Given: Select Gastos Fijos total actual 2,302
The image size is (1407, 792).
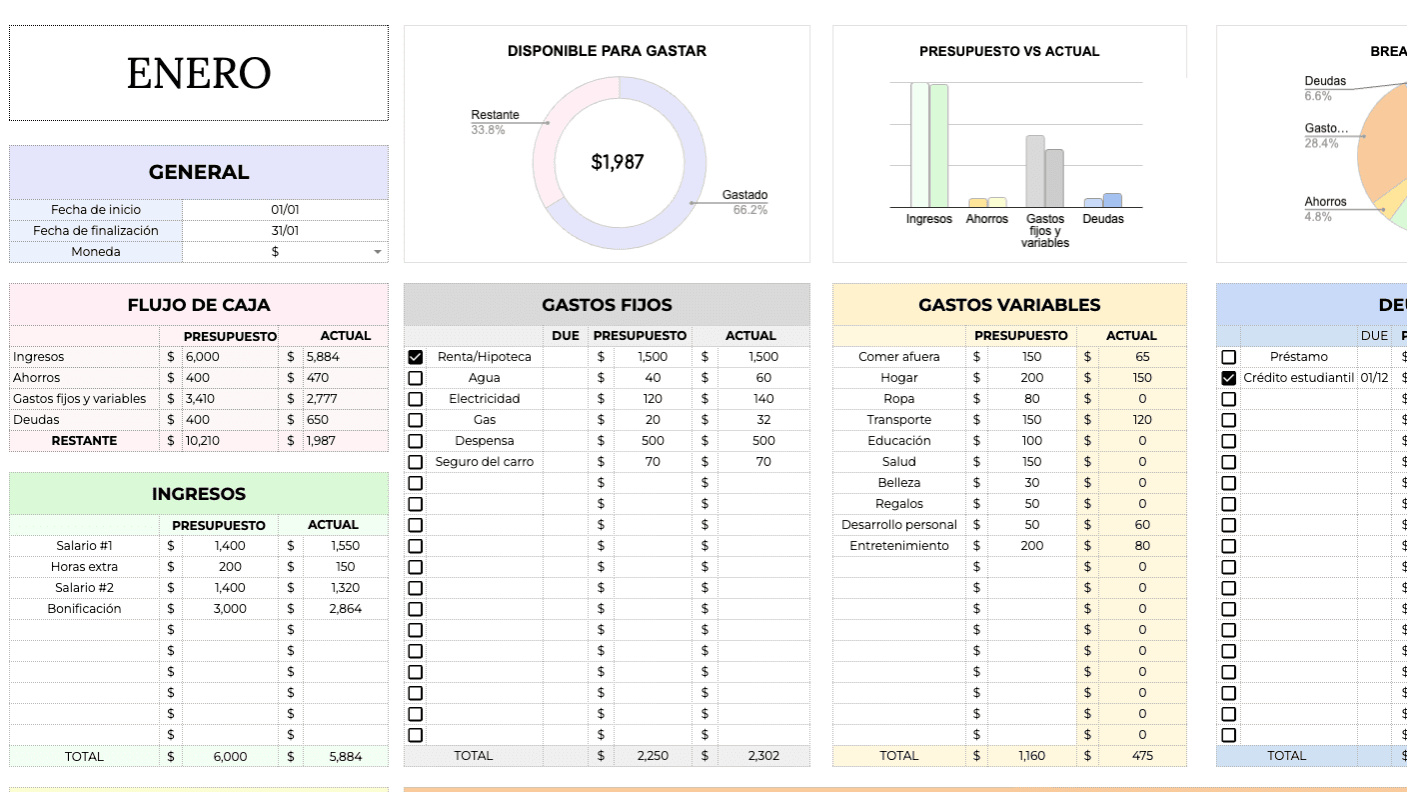Looking at the screenshot, I should pyautogui.click(x=763, y=756).
